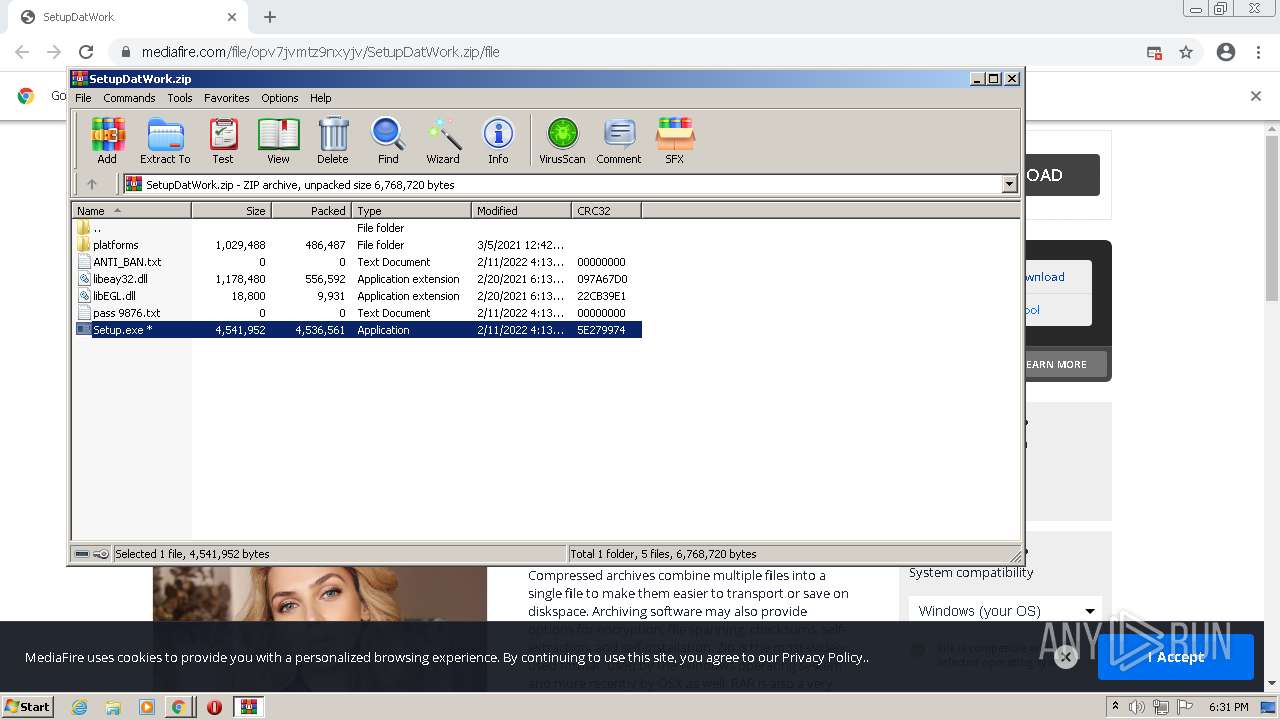
Task: Open the Windows (your OS) dropdown
Action: click(1005, 611)
